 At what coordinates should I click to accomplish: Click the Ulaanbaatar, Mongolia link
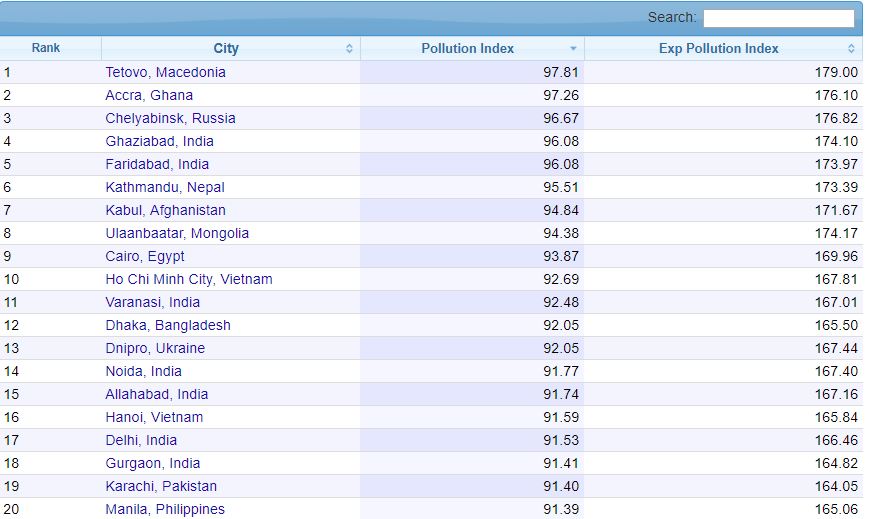tap(177, 233)
